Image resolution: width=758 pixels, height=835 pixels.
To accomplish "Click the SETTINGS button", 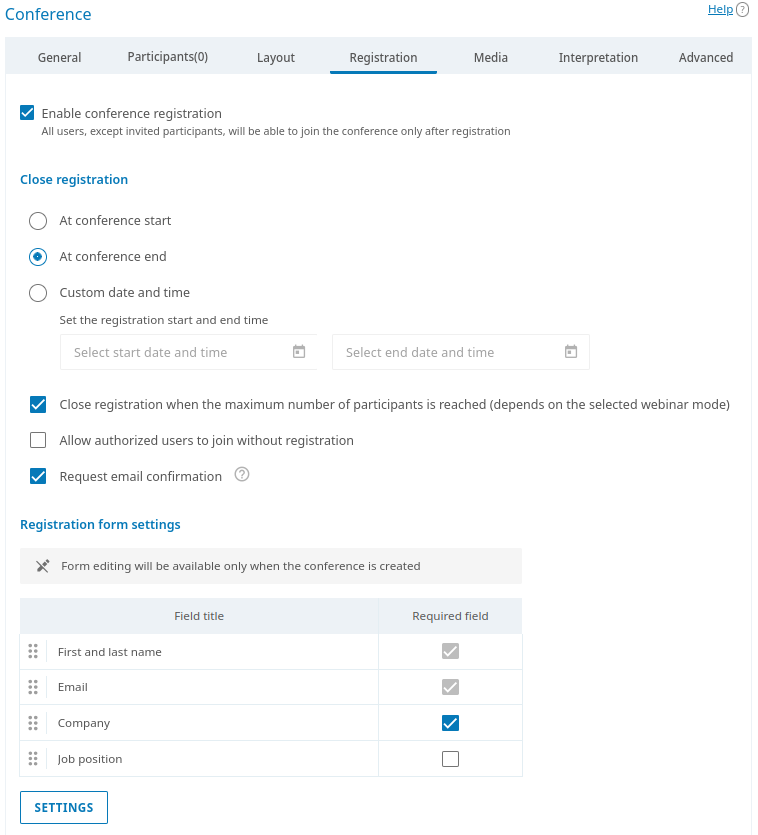I will click(63, 807).
